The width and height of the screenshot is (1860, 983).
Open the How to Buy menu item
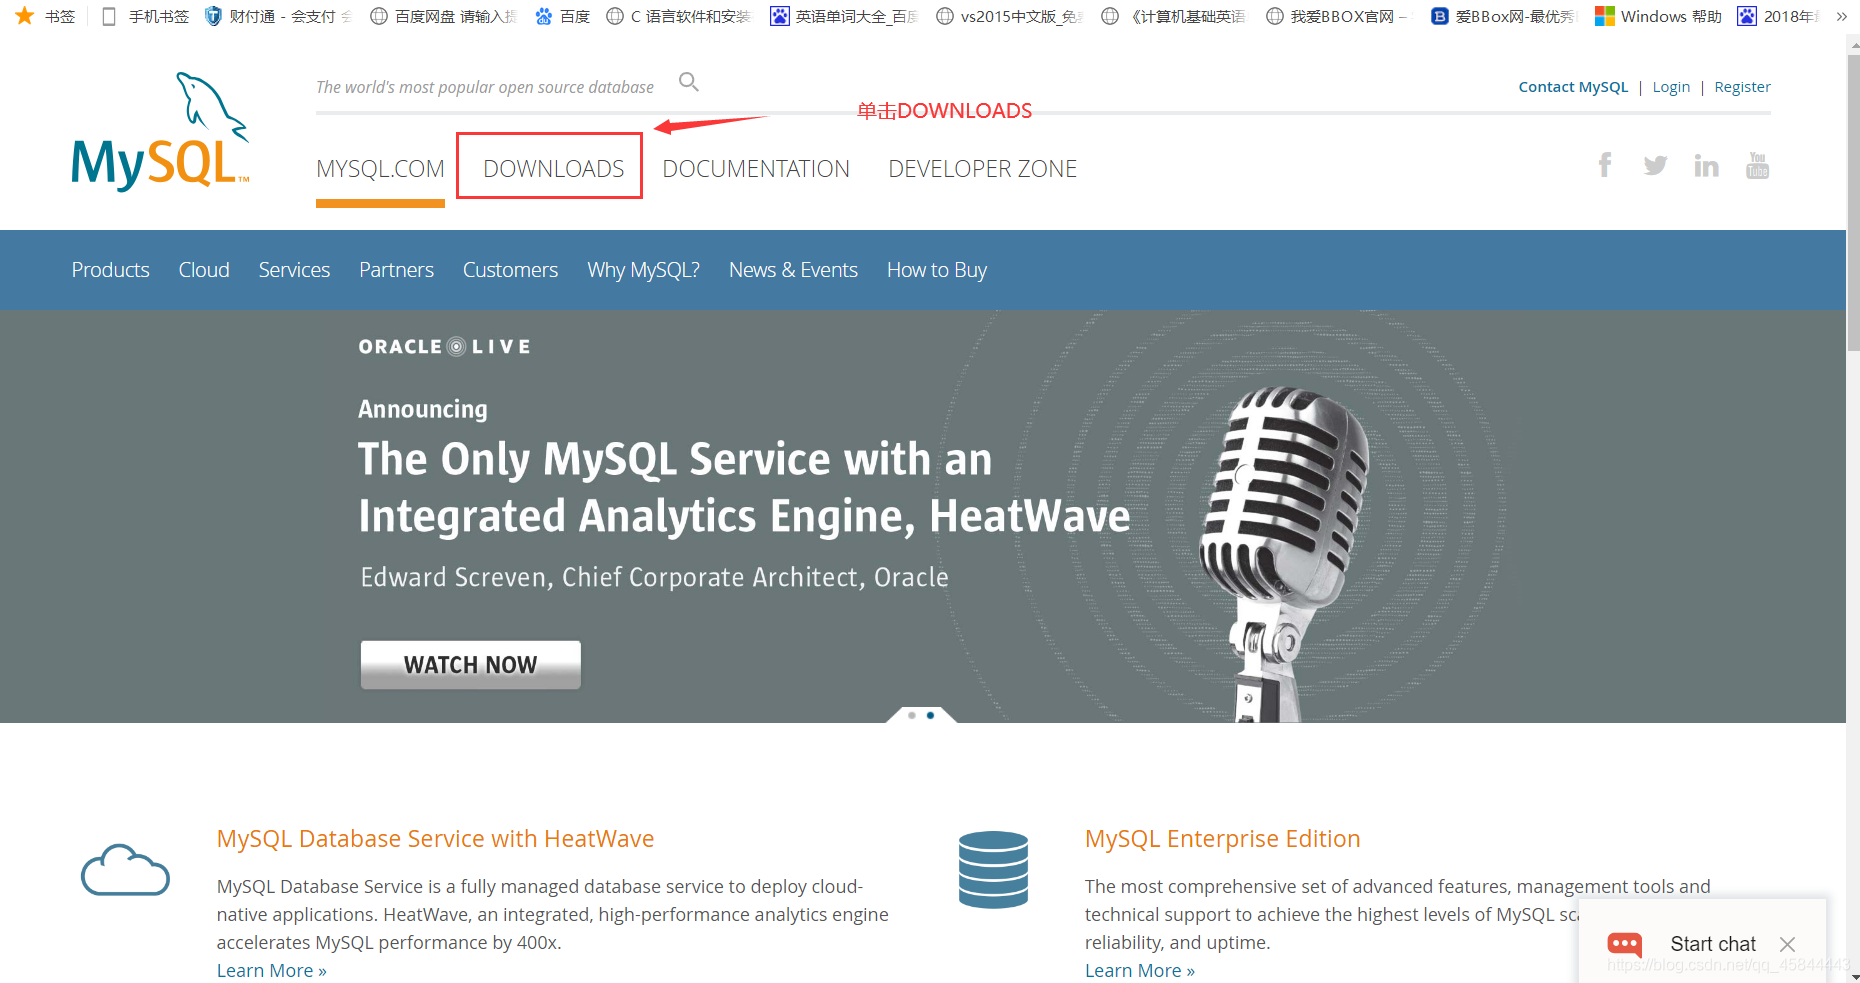coord(937,270)
